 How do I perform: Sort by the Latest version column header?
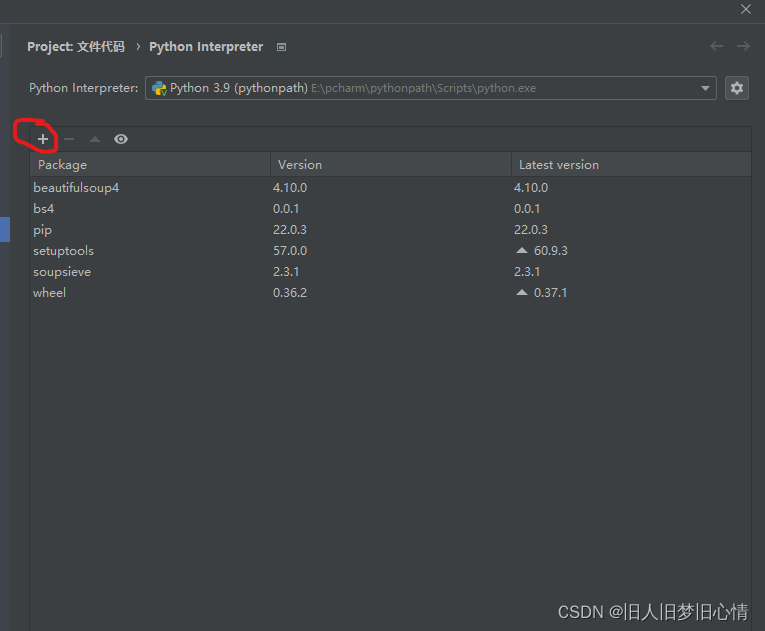click(x=631, y=164)
